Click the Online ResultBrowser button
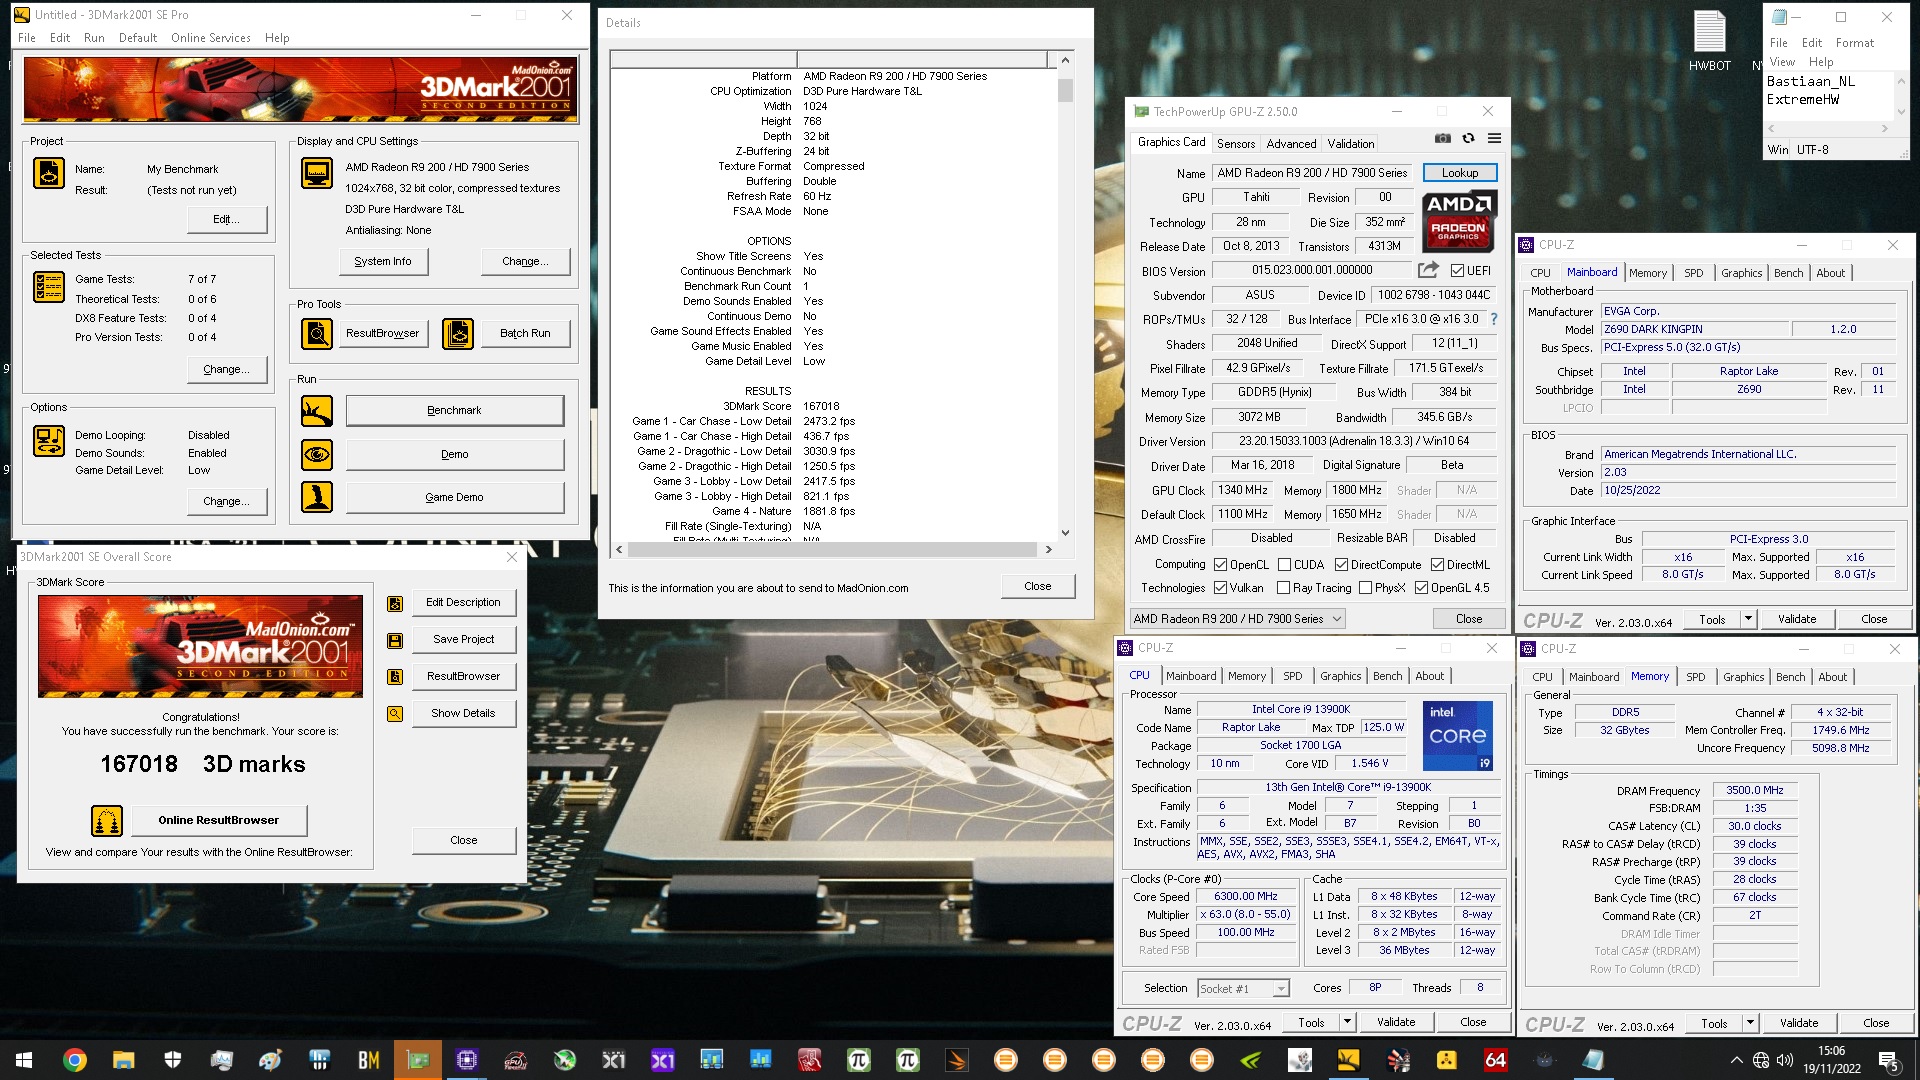 point(218,820)
